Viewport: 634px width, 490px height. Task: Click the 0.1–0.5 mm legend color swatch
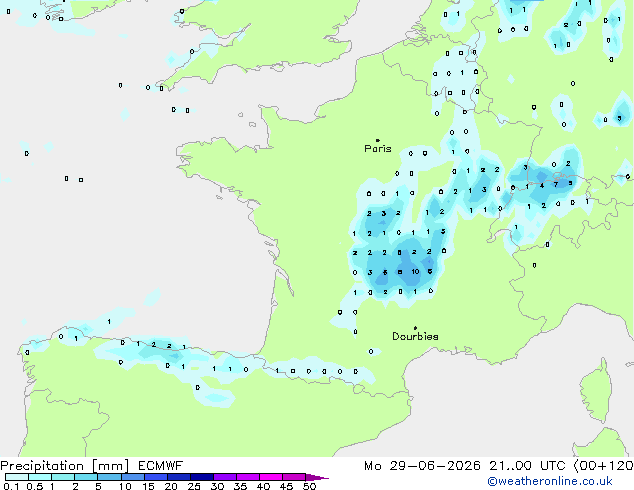click(17, 477)
